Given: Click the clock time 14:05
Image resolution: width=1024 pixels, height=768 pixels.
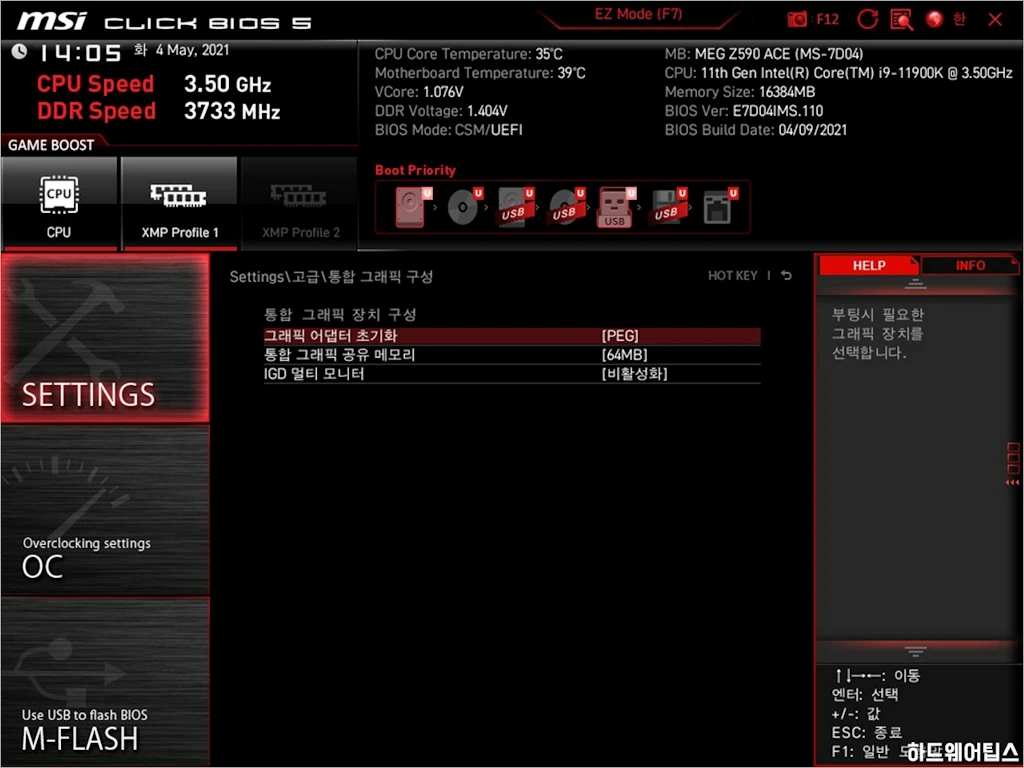Looking at the screenshot, I should [79, 53].
